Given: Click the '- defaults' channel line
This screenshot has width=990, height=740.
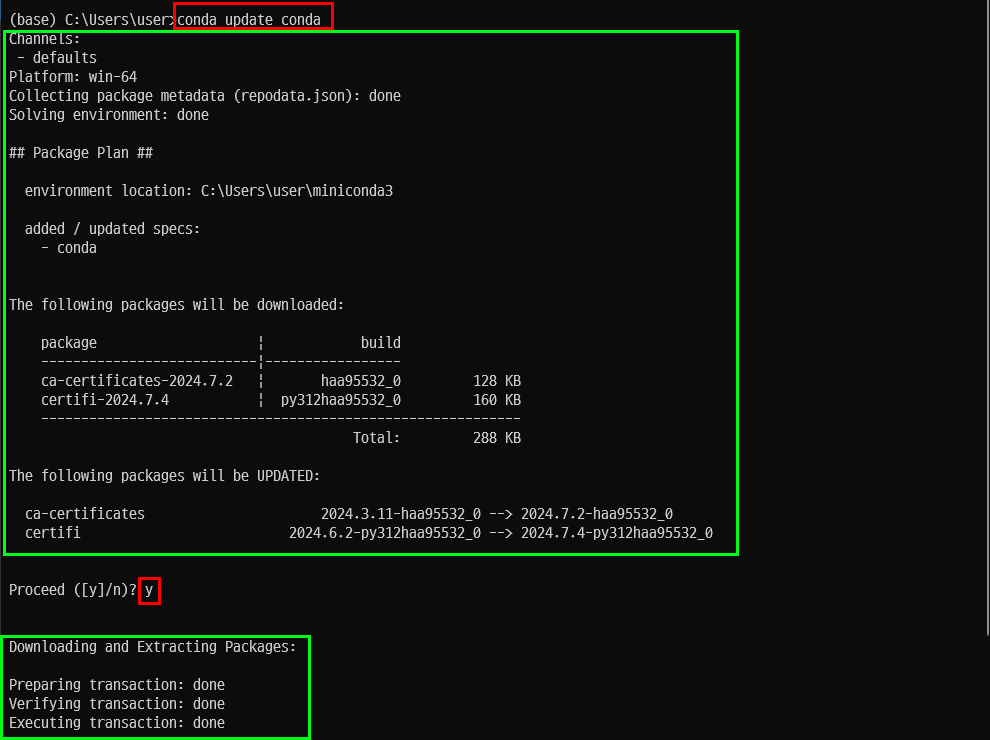Looking at the screenshot, I should [57, 58].
